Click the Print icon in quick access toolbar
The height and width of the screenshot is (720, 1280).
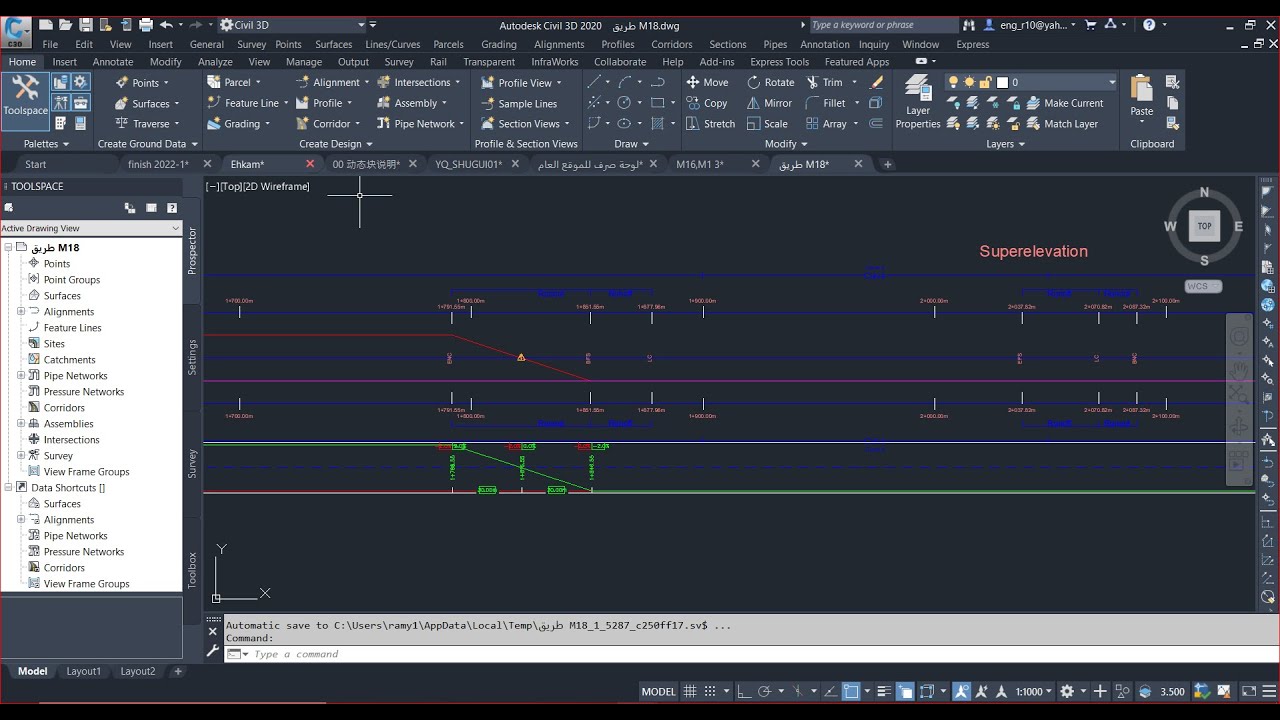coord(146,25)
